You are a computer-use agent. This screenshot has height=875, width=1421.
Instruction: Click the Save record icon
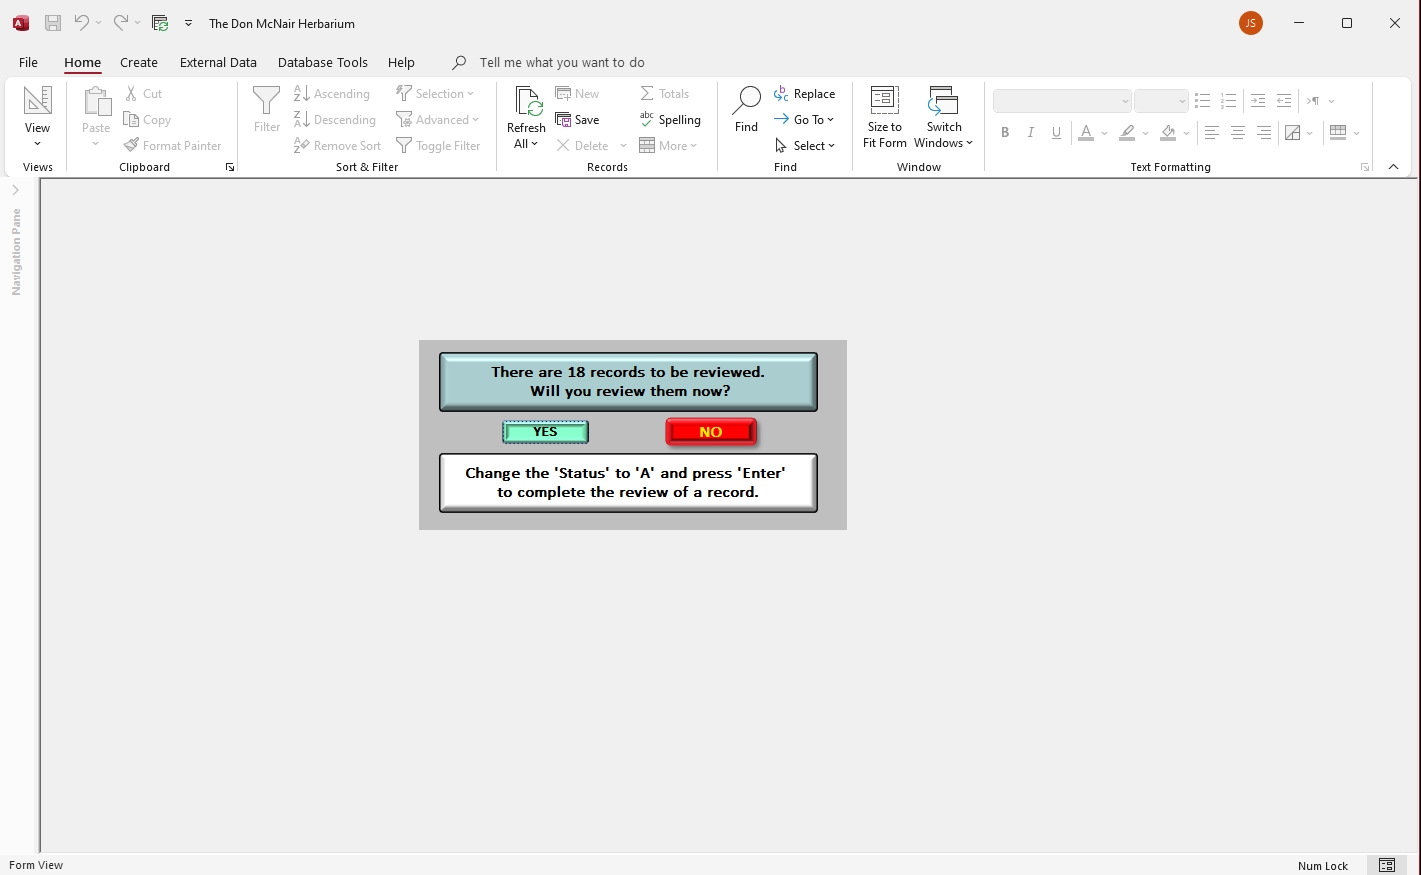click(x=564, y=119)
